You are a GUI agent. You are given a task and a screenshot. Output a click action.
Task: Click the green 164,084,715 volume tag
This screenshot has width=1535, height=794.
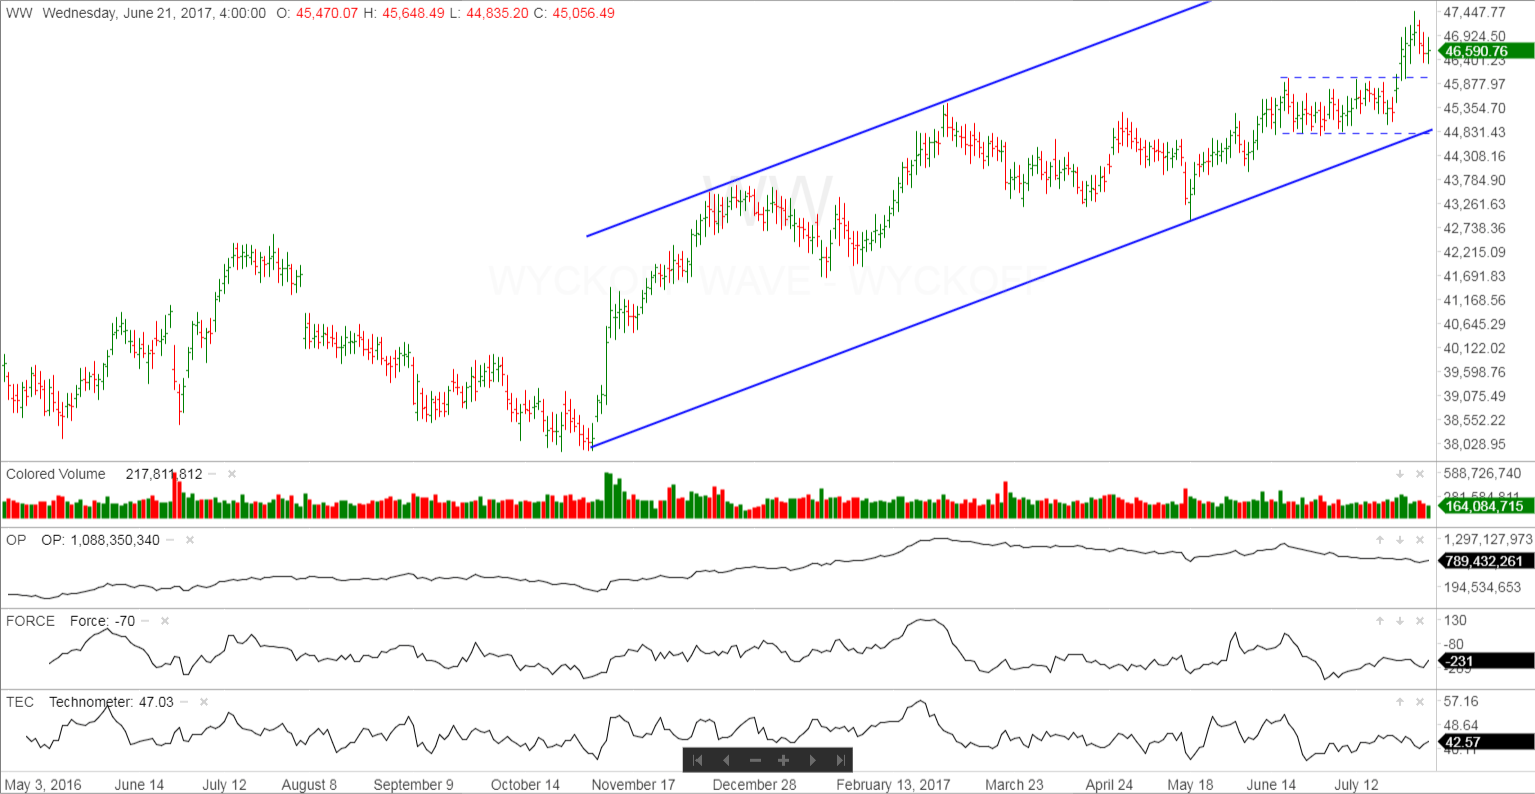click(x=1484, y=506)
